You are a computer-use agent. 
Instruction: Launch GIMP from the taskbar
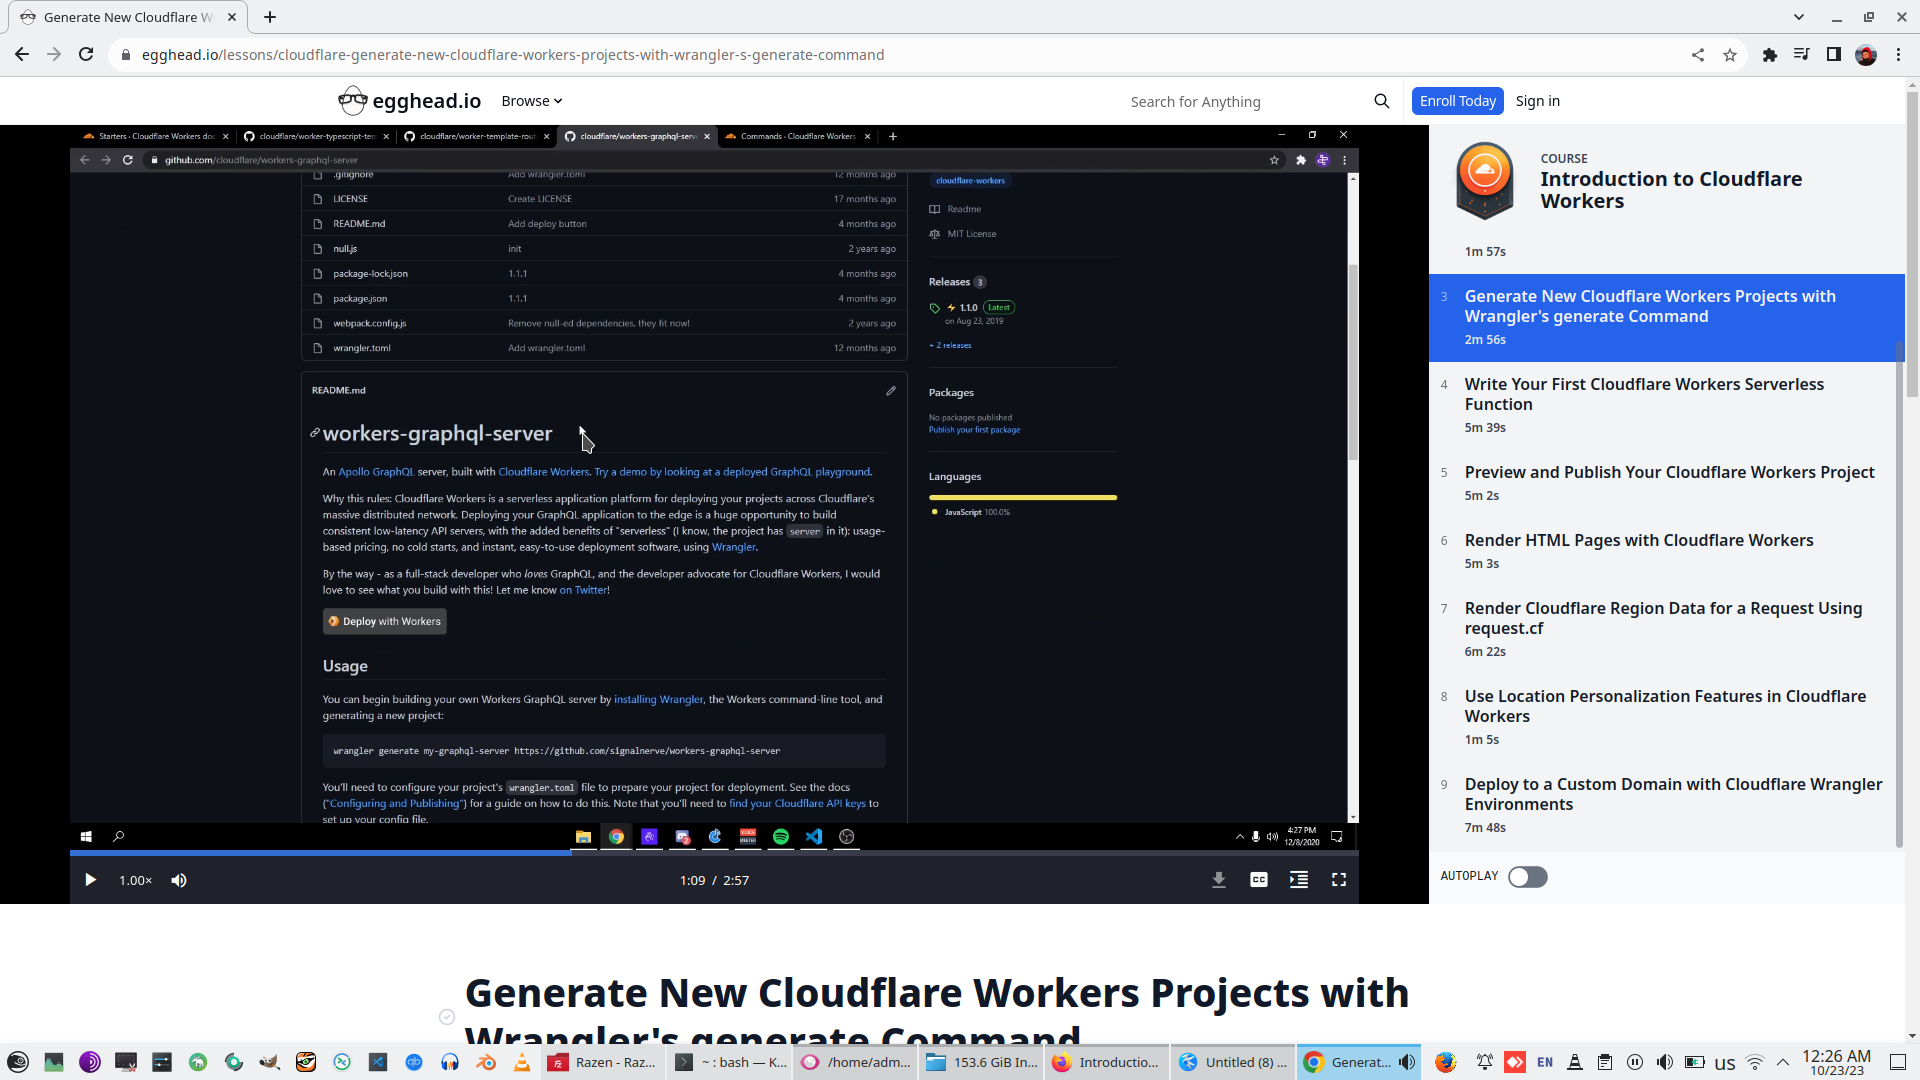(269, 1062)
